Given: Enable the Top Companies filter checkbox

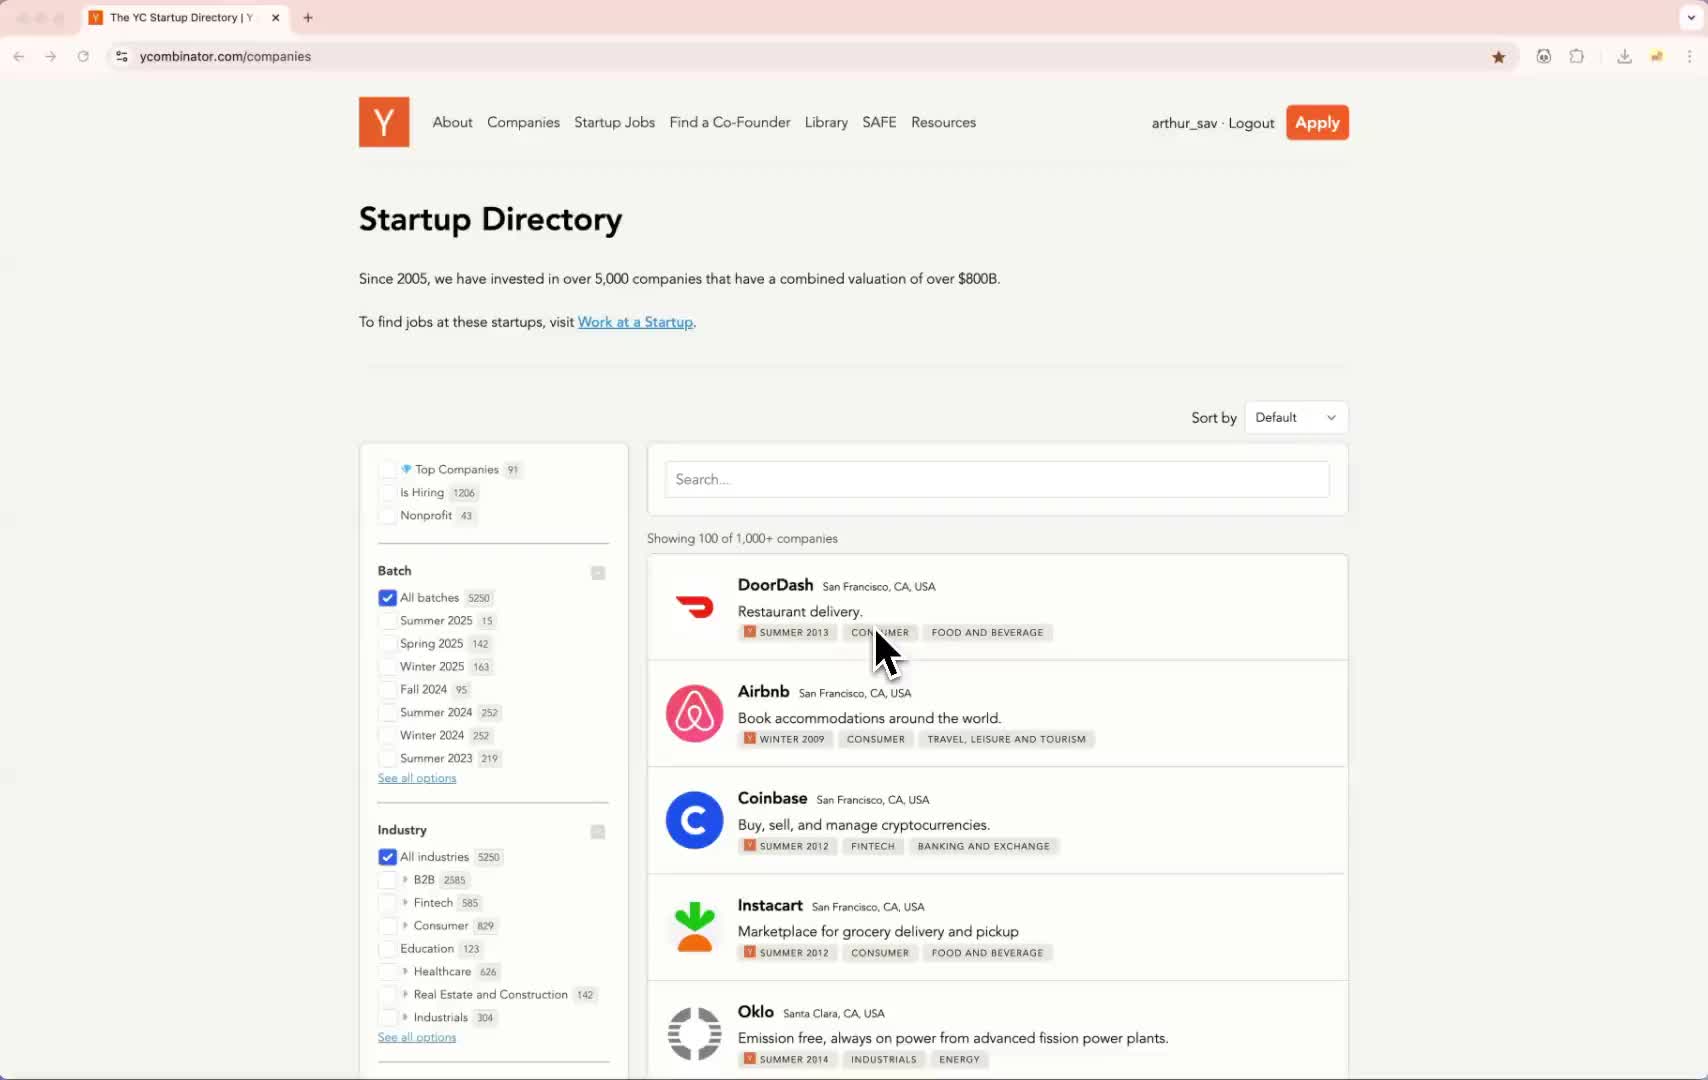Looking at the screenshot, I should (x=387, y=469).
